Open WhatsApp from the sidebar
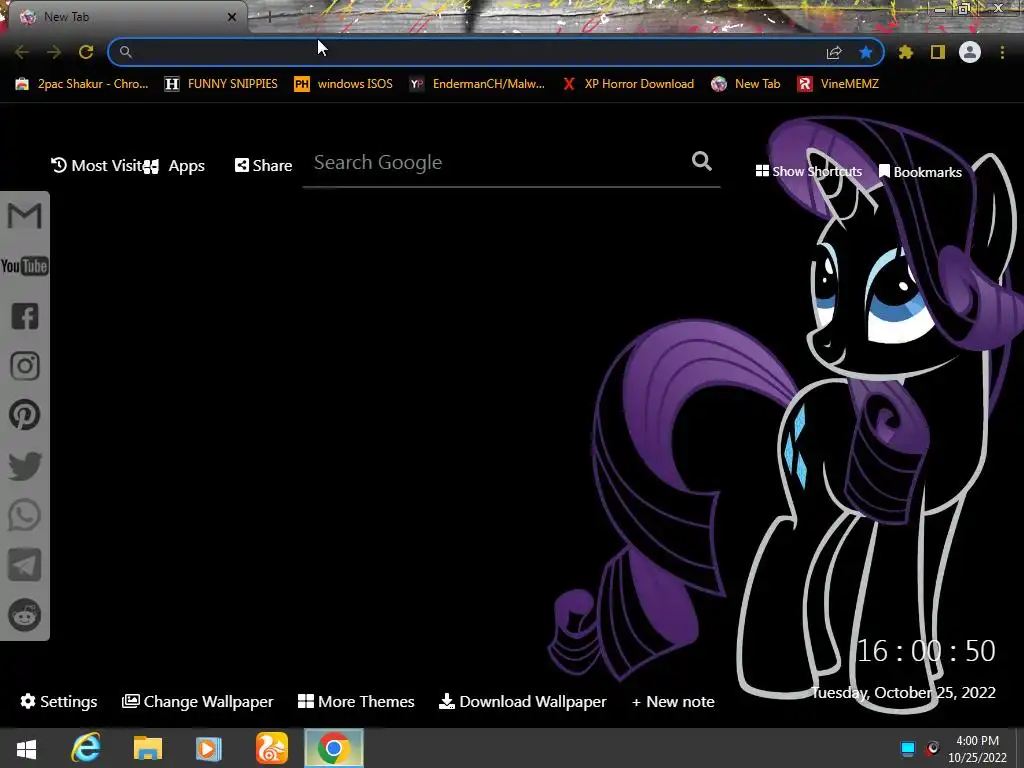The height and width of the screenshot is (768, 1024). [25, 515]
